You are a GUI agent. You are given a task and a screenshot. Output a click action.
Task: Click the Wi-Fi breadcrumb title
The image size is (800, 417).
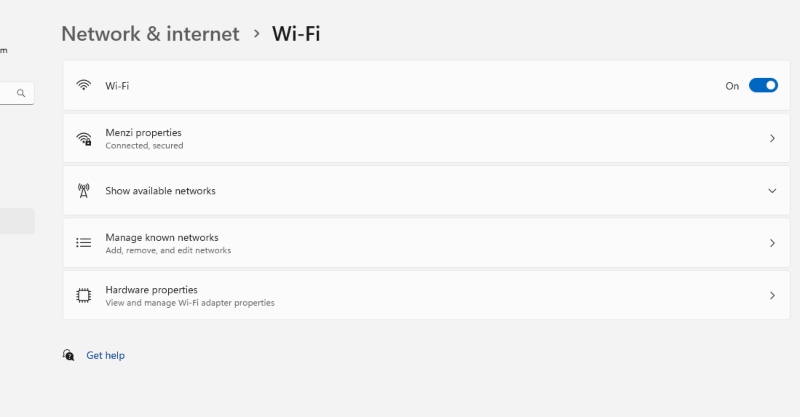(x=296, y=34)
